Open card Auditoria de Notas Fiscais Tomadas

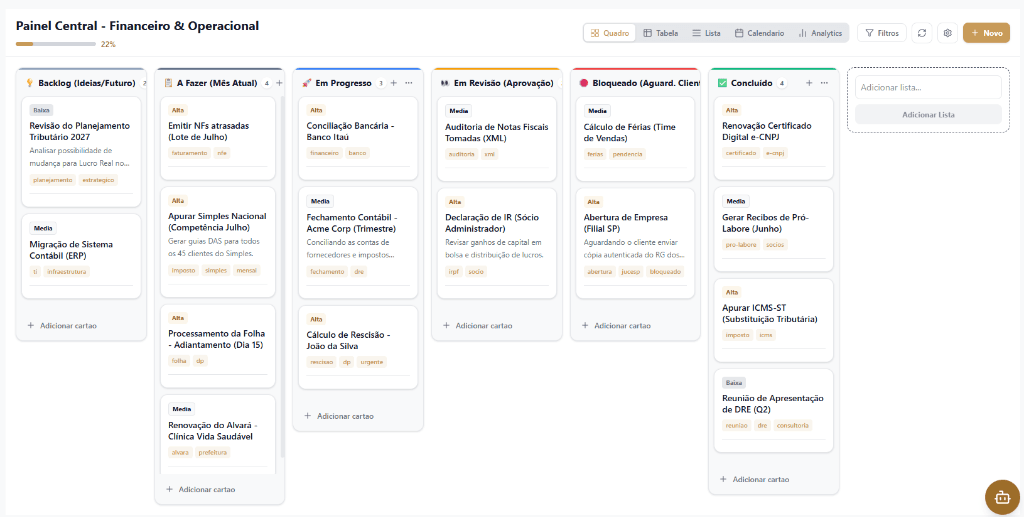click(497, 139)
